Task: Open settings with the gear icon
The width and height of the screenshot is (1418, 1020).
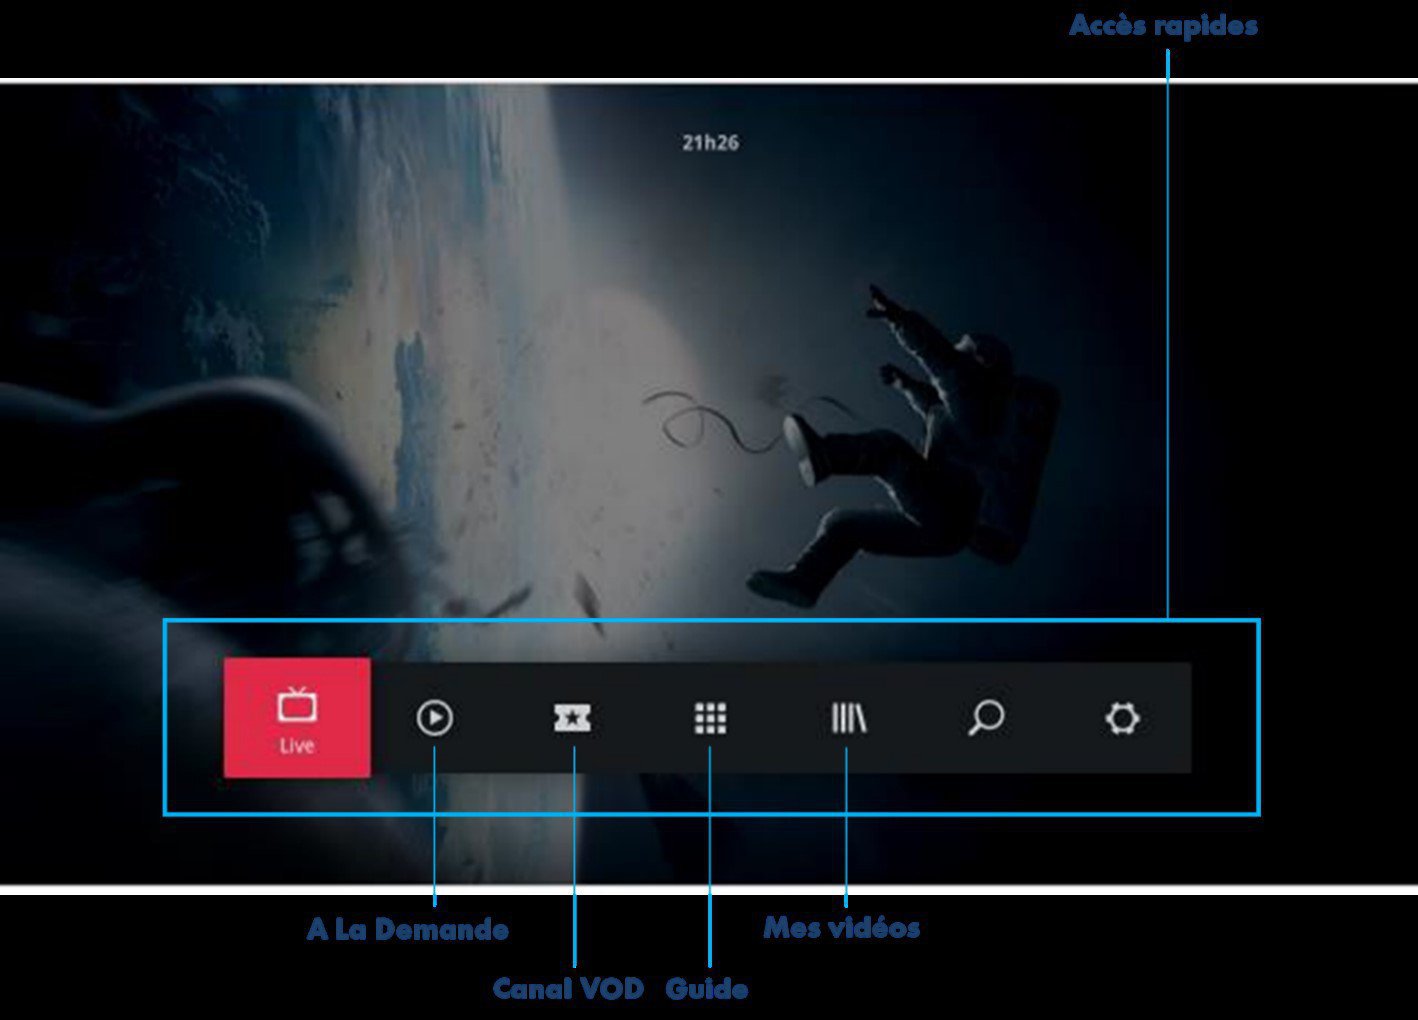Action: (1122, 718)
